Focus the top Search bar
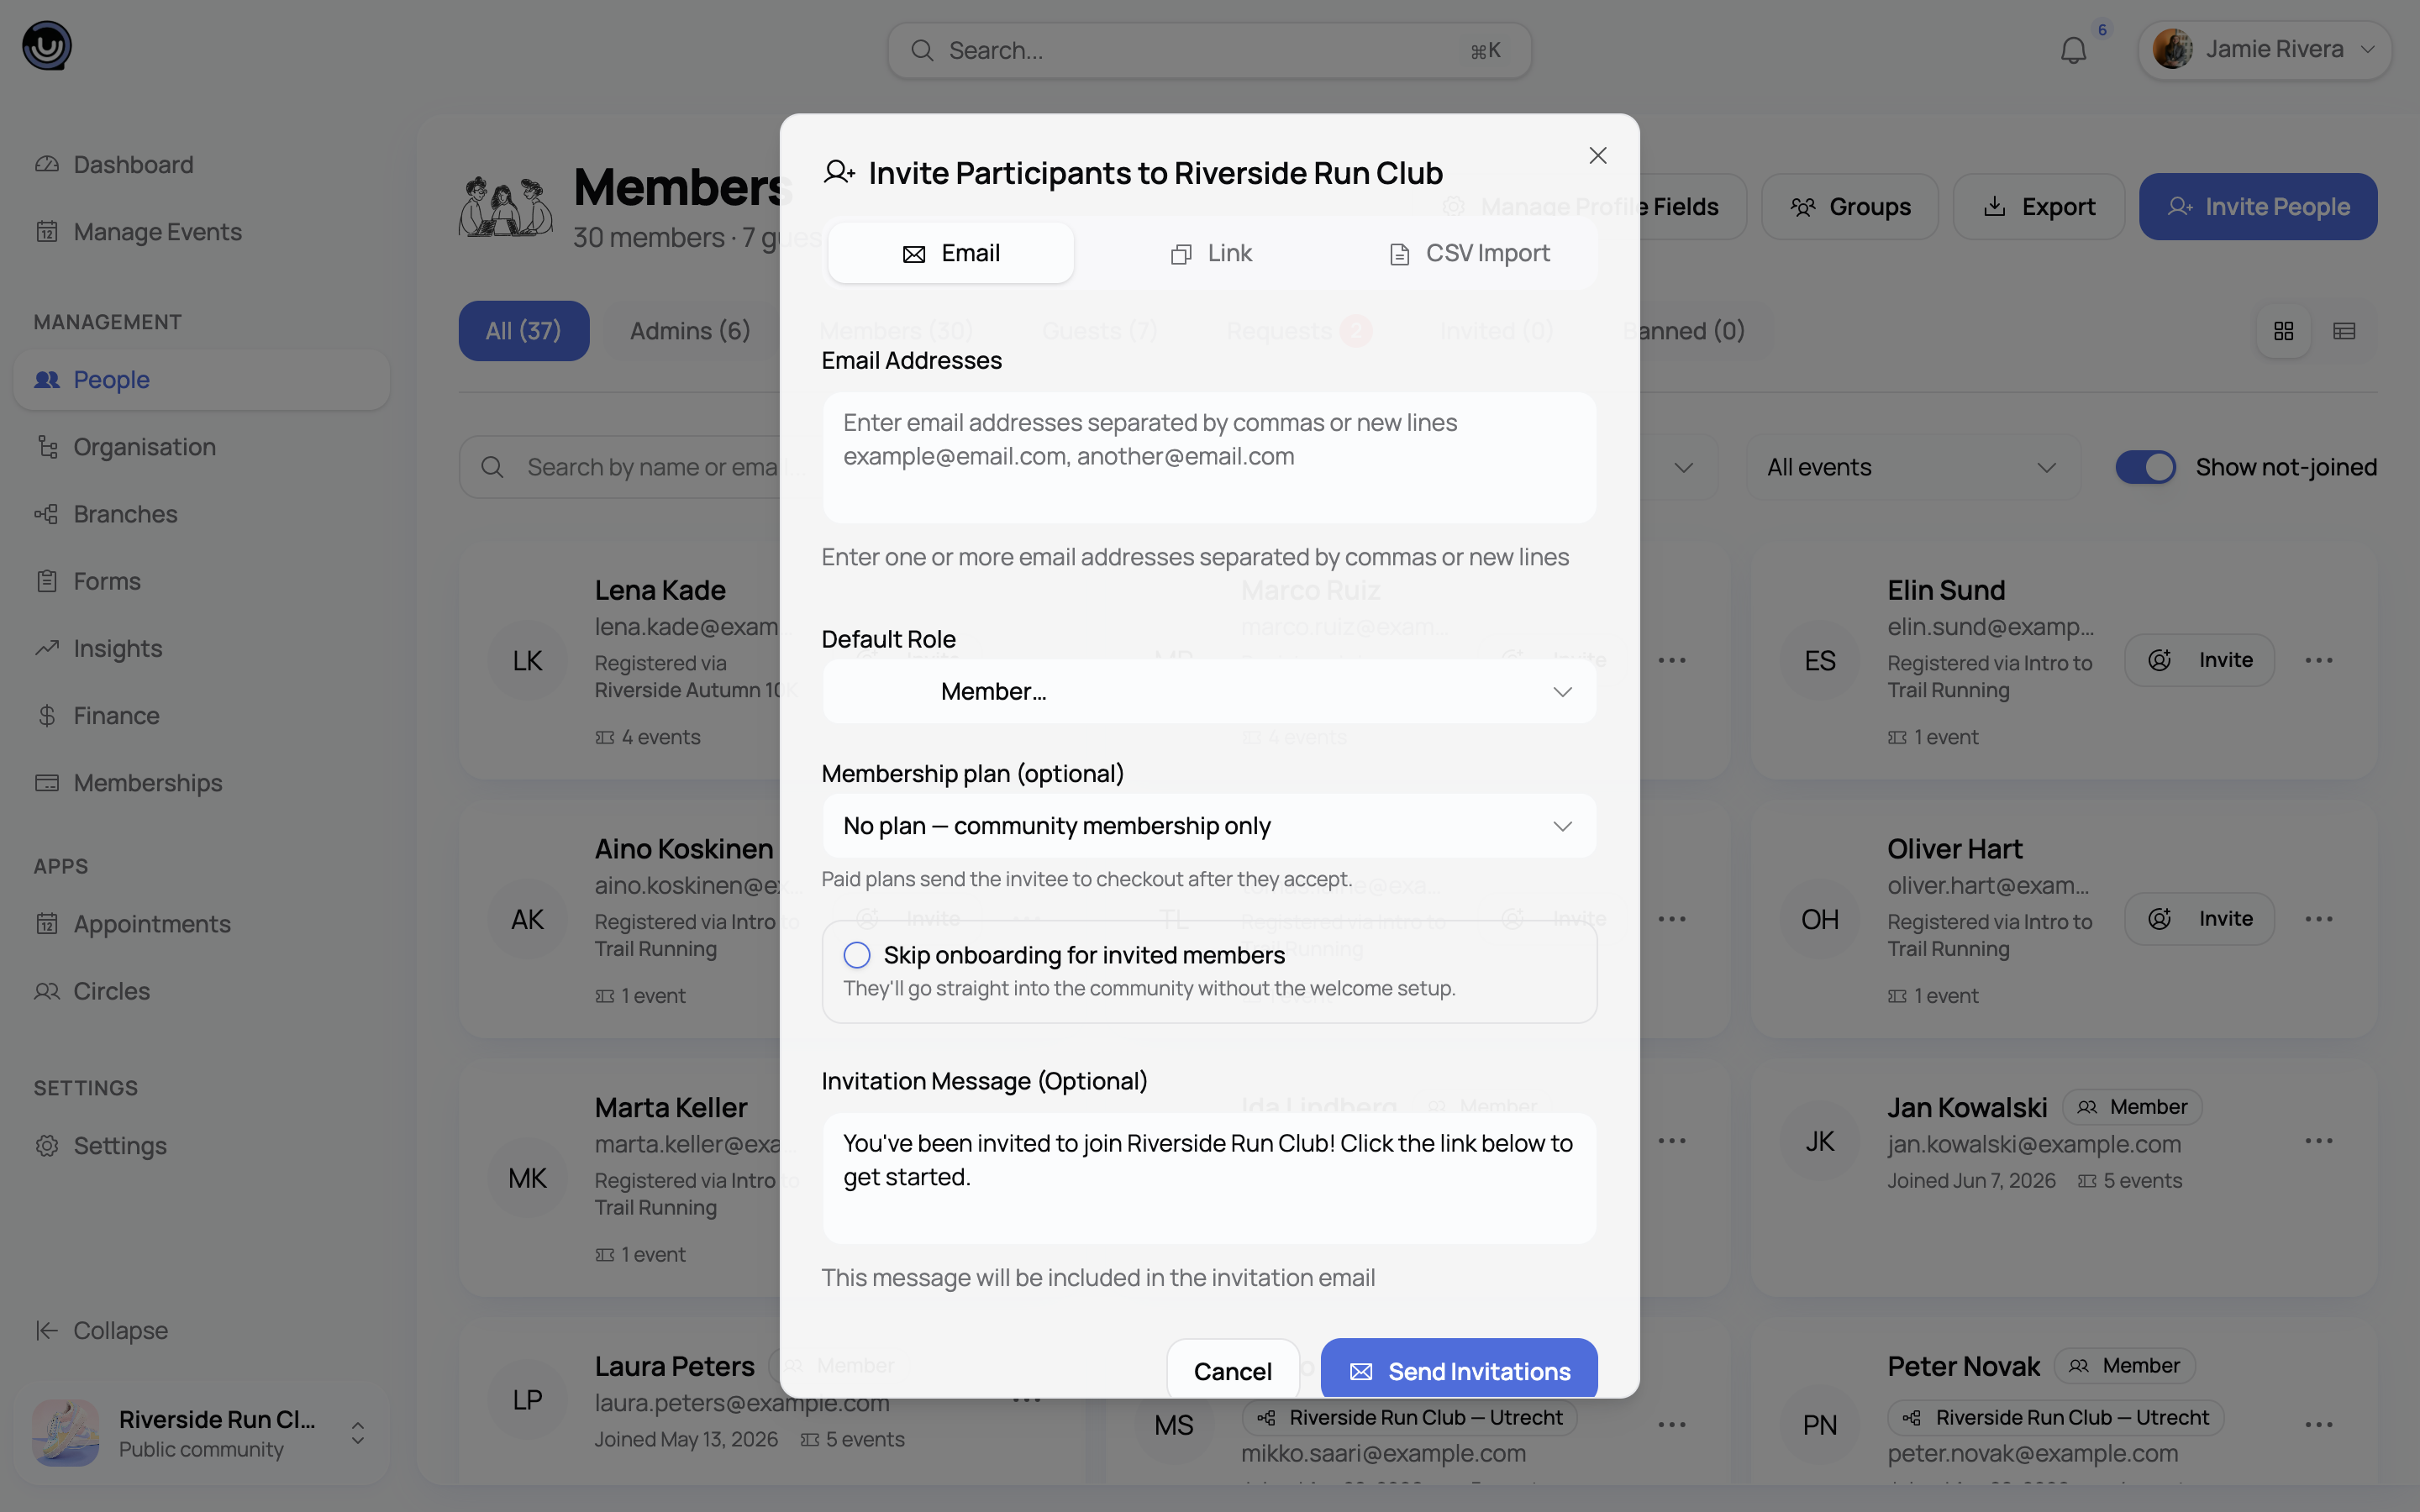 [x=1209, y=50]
